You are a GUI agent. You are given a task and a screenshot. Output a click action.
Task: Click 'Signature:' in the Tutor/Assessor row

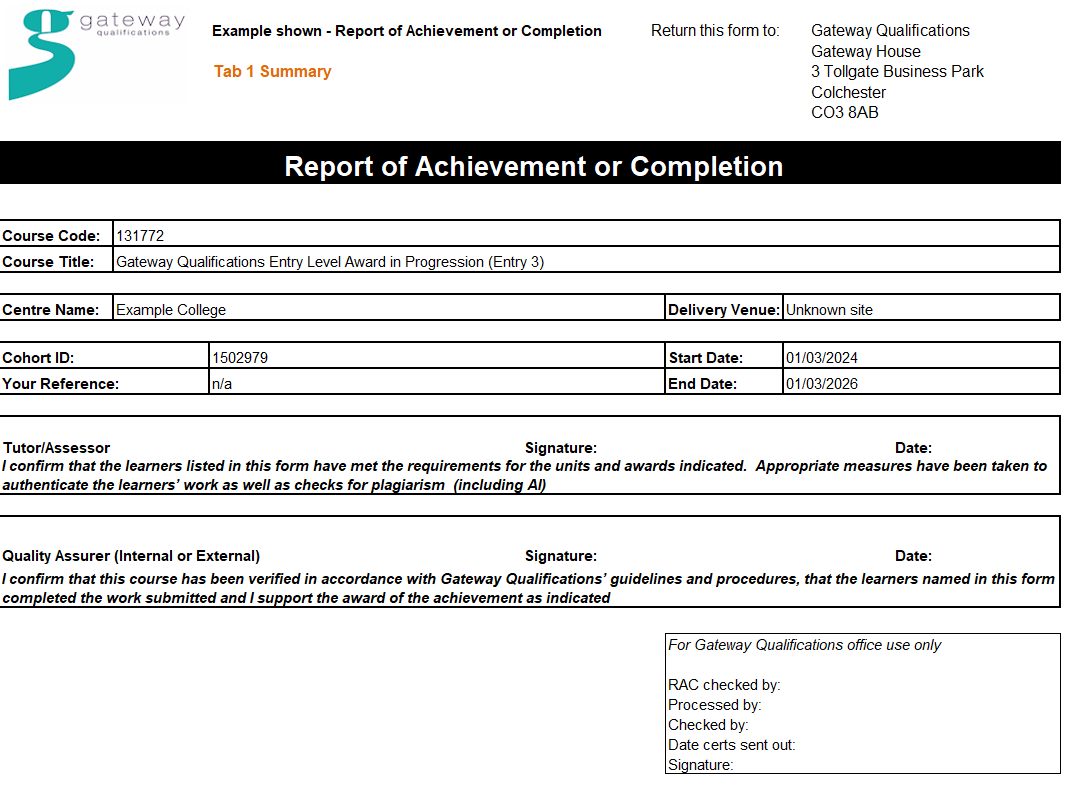(561, 448)
